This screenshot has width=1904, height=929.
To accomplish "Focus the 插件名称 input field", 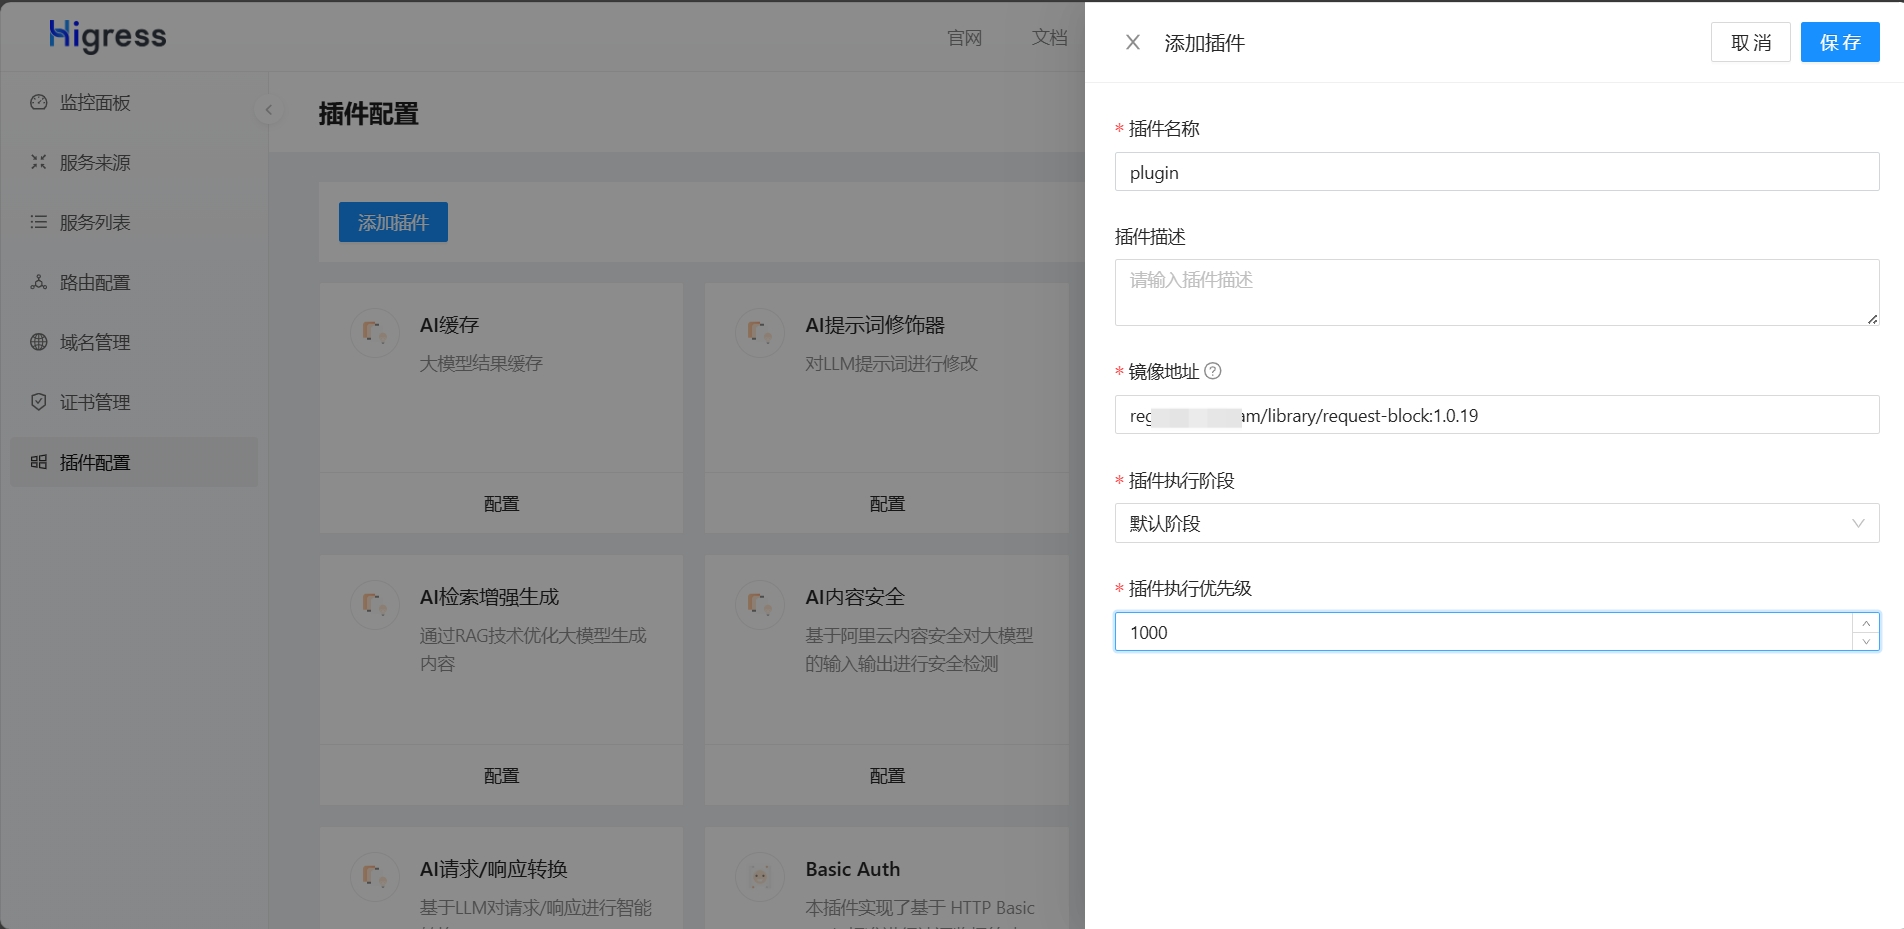I will [x=1497, y=172].
